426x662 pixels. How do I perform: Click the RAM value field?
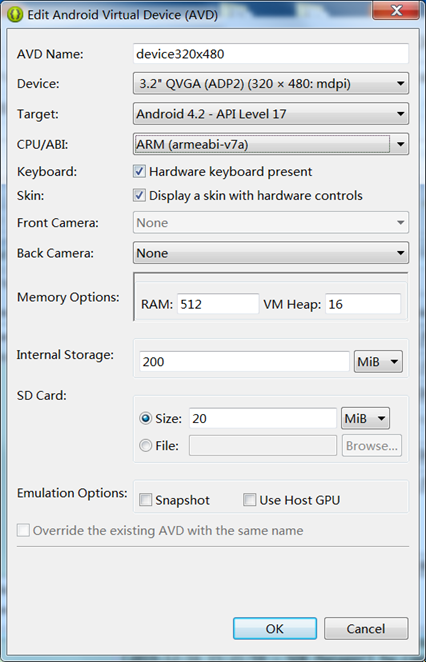(x=218, y=304)
